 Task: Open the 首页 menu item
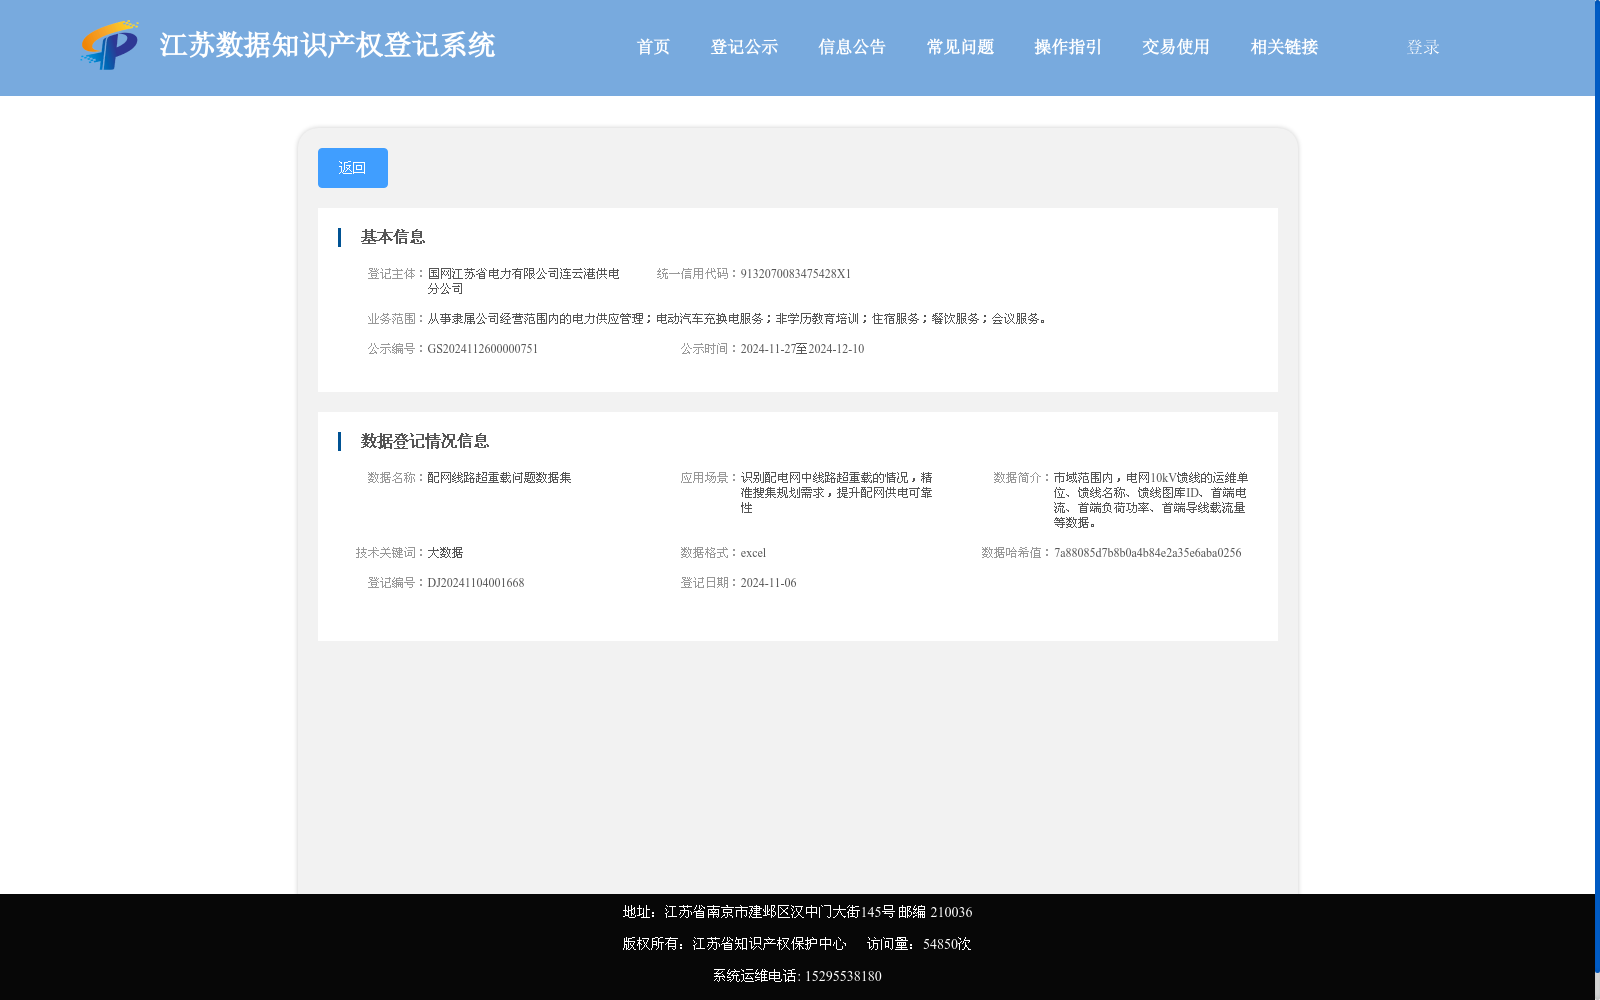click(653, 47)
